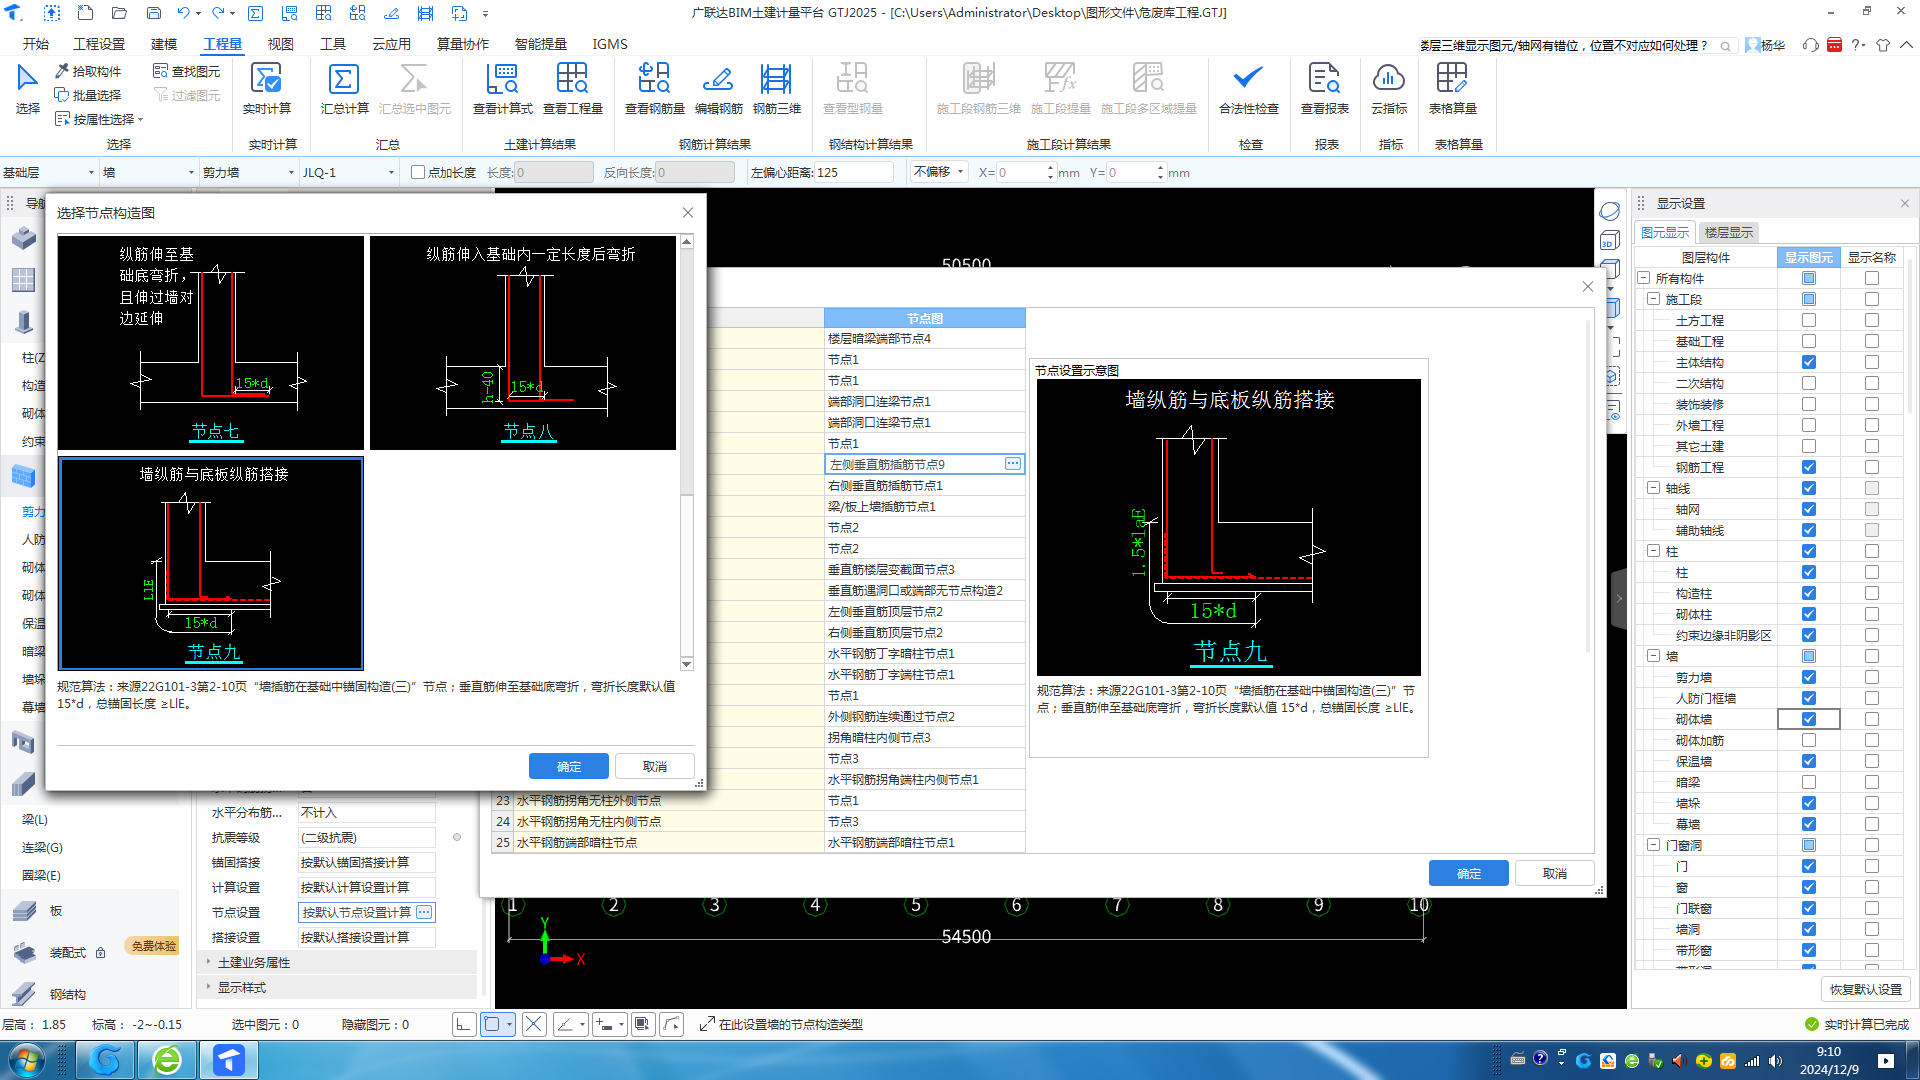Click the node thumbnail list scrollbar

[x=686, y=370]
